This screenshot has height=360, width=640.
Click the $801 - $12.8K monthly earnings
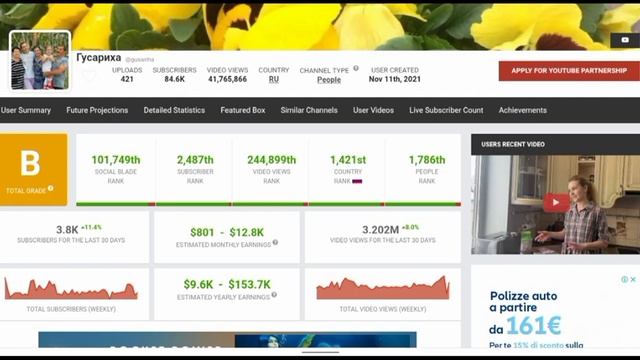click(227, 232)
